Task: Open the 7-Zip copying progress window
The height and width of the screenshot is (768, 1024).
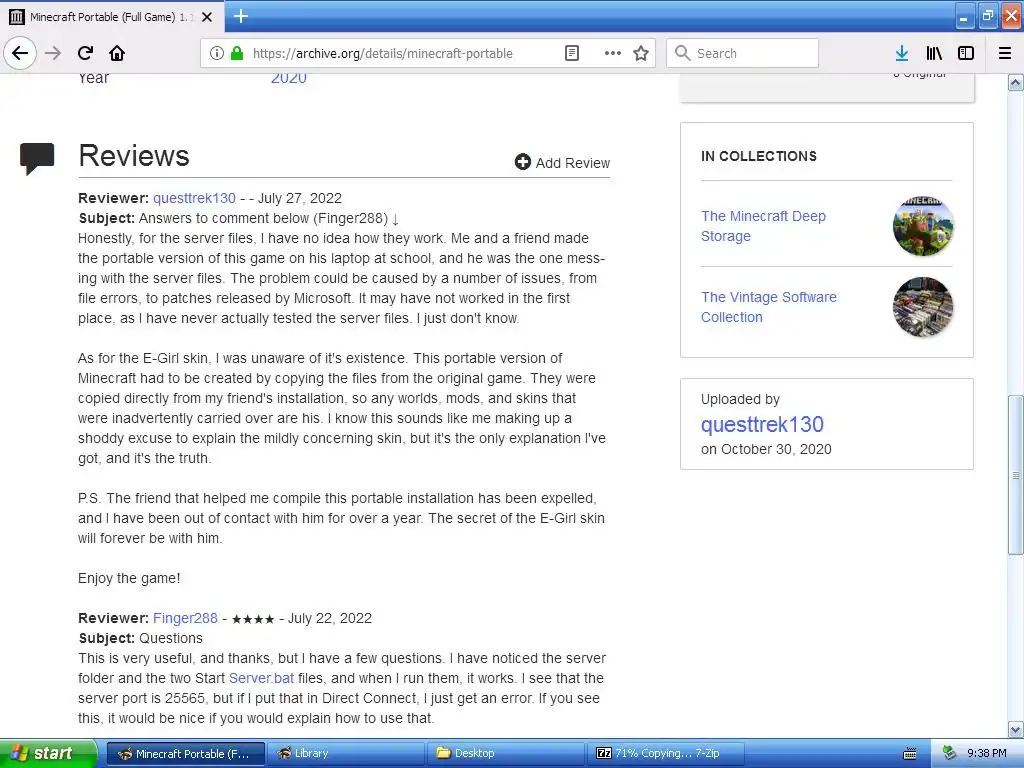Action: [665, 753]
